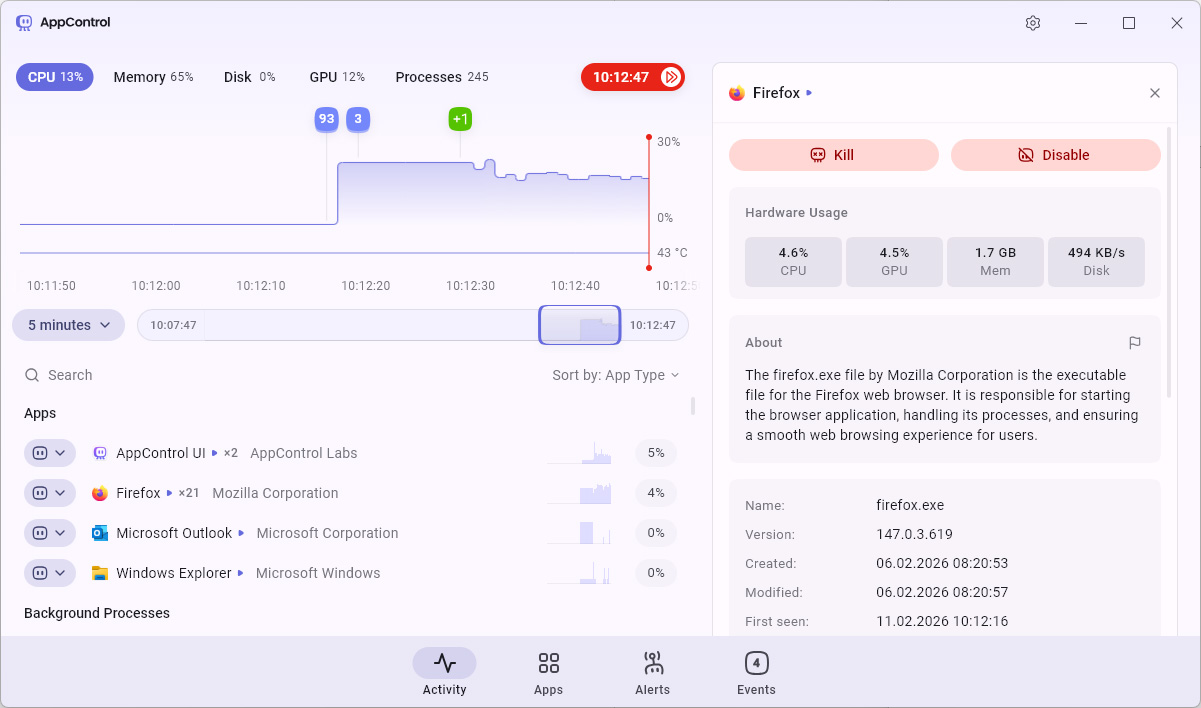Click the 93 event marker on graph
The width and height of the screenshot is (1201, 708).
click(326, 119)
